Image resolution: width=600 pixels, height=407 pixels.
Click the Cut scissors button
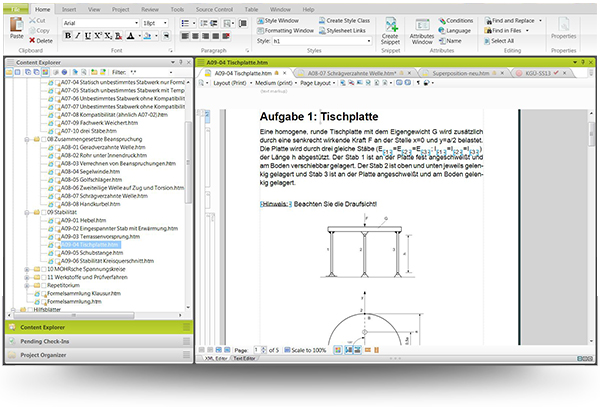[x=37, y=21]
